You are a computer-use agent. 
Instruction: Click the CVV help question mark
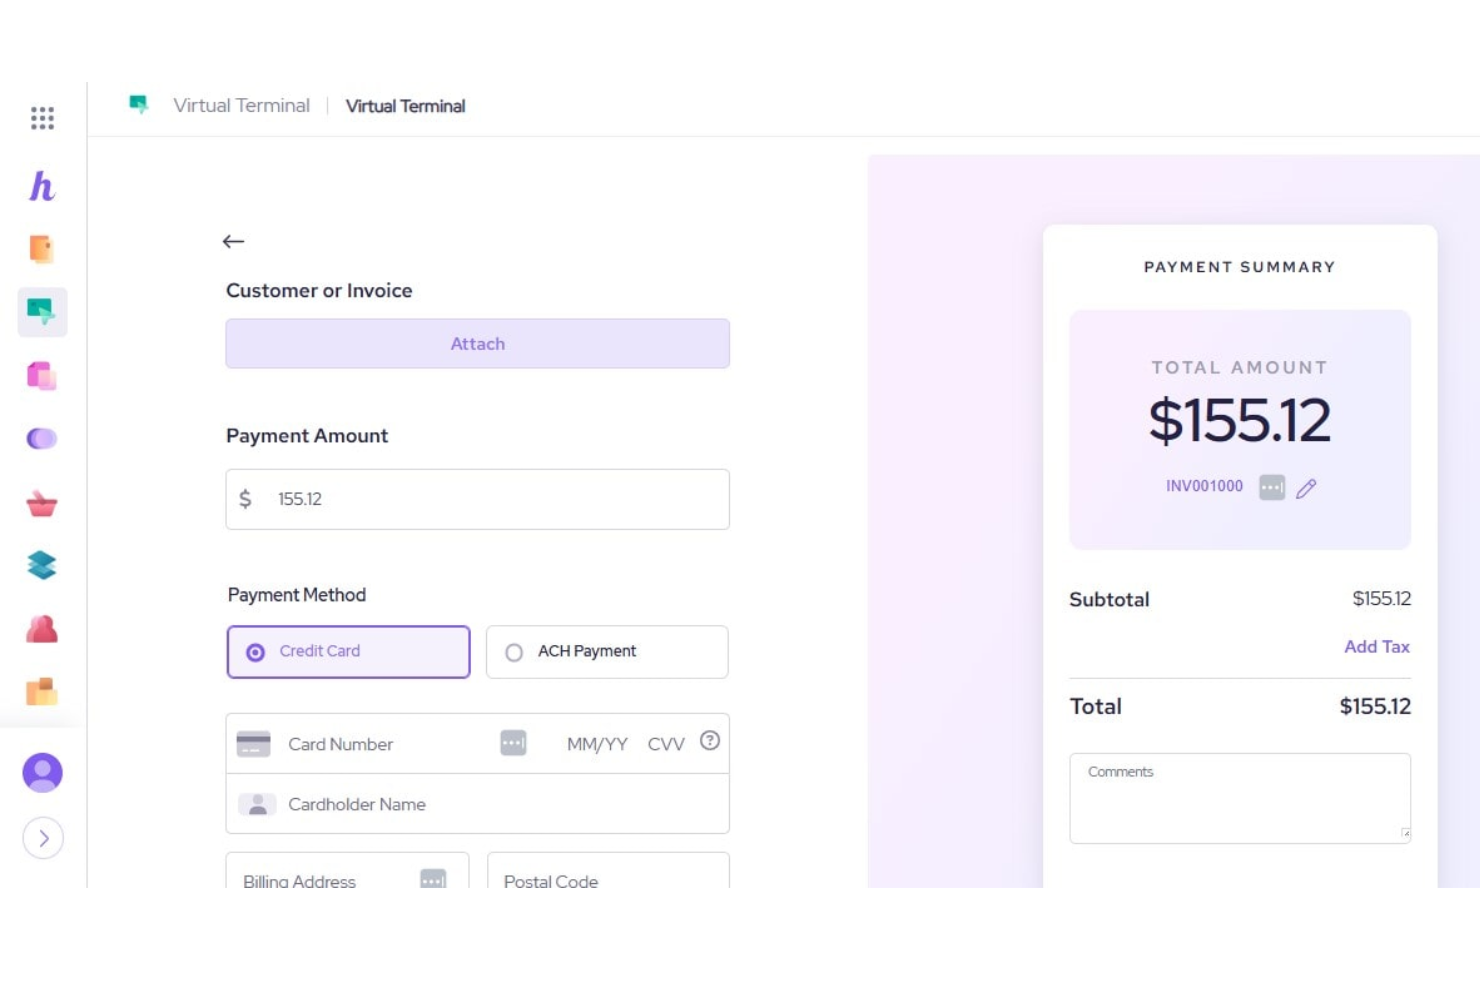710,741
